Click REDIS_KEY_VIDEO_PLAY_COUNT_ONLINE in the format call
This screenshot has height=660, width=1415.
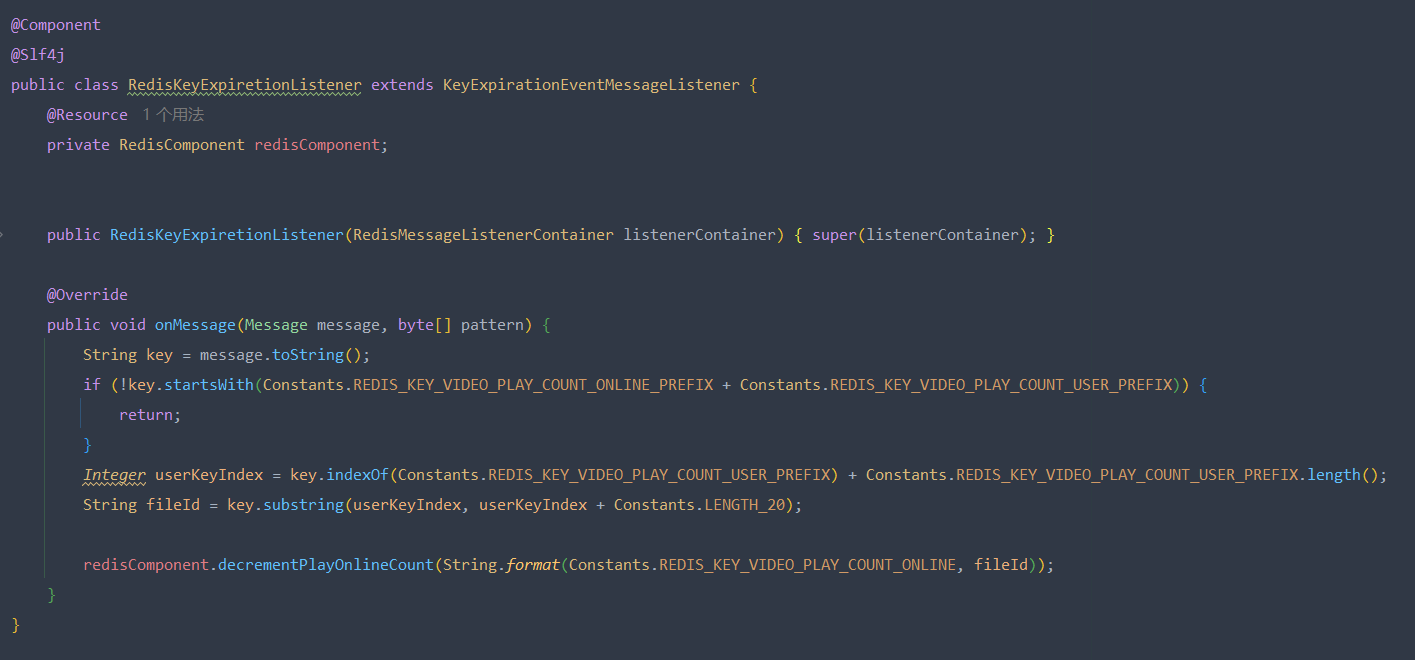(807, 565)
